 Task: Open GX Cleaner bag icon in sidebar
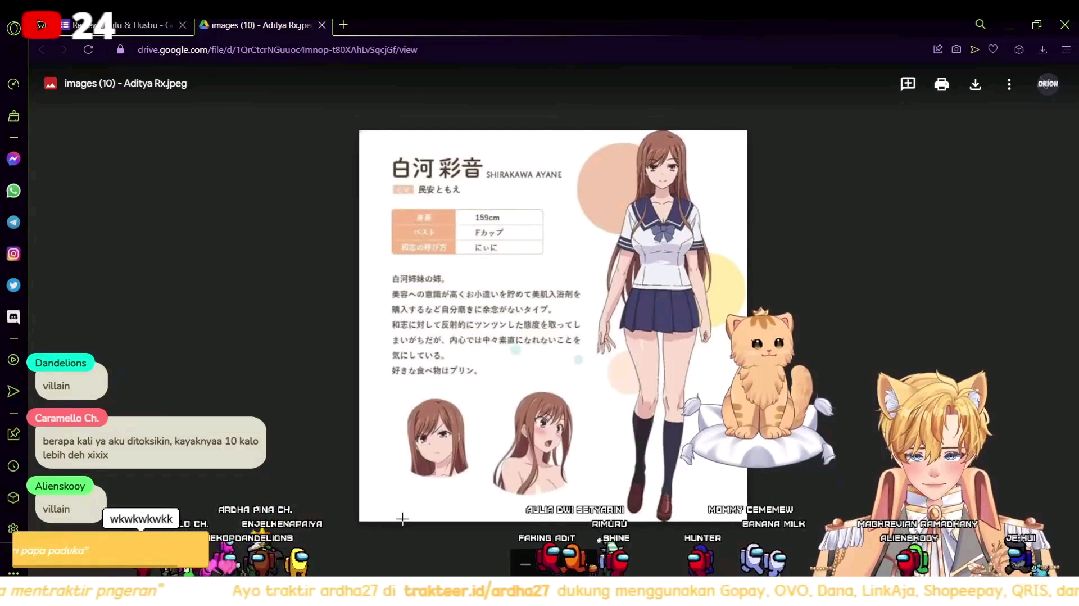point(13,116)
